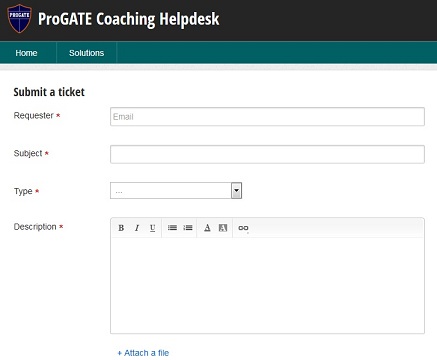Open the text background color picker
Screen dimensions: 437x360
[223, 228]
